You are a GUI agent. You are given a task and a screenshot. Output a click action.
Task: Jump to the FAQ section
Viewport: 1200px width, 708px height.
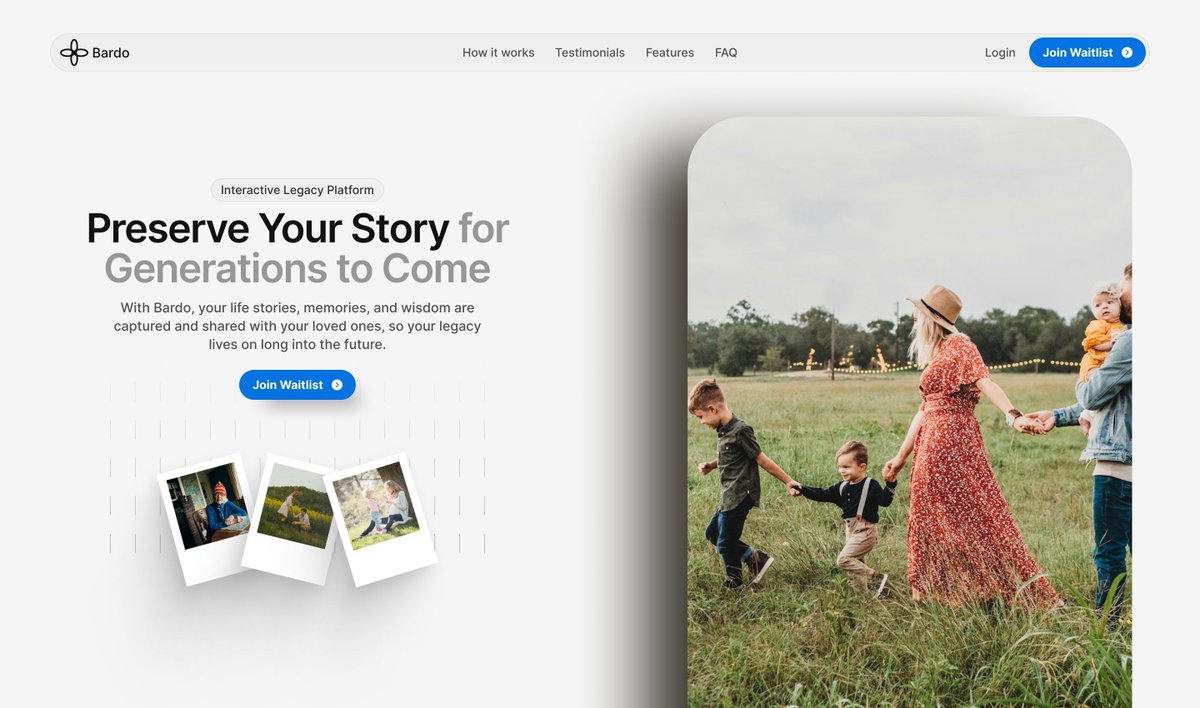[726, 53]
